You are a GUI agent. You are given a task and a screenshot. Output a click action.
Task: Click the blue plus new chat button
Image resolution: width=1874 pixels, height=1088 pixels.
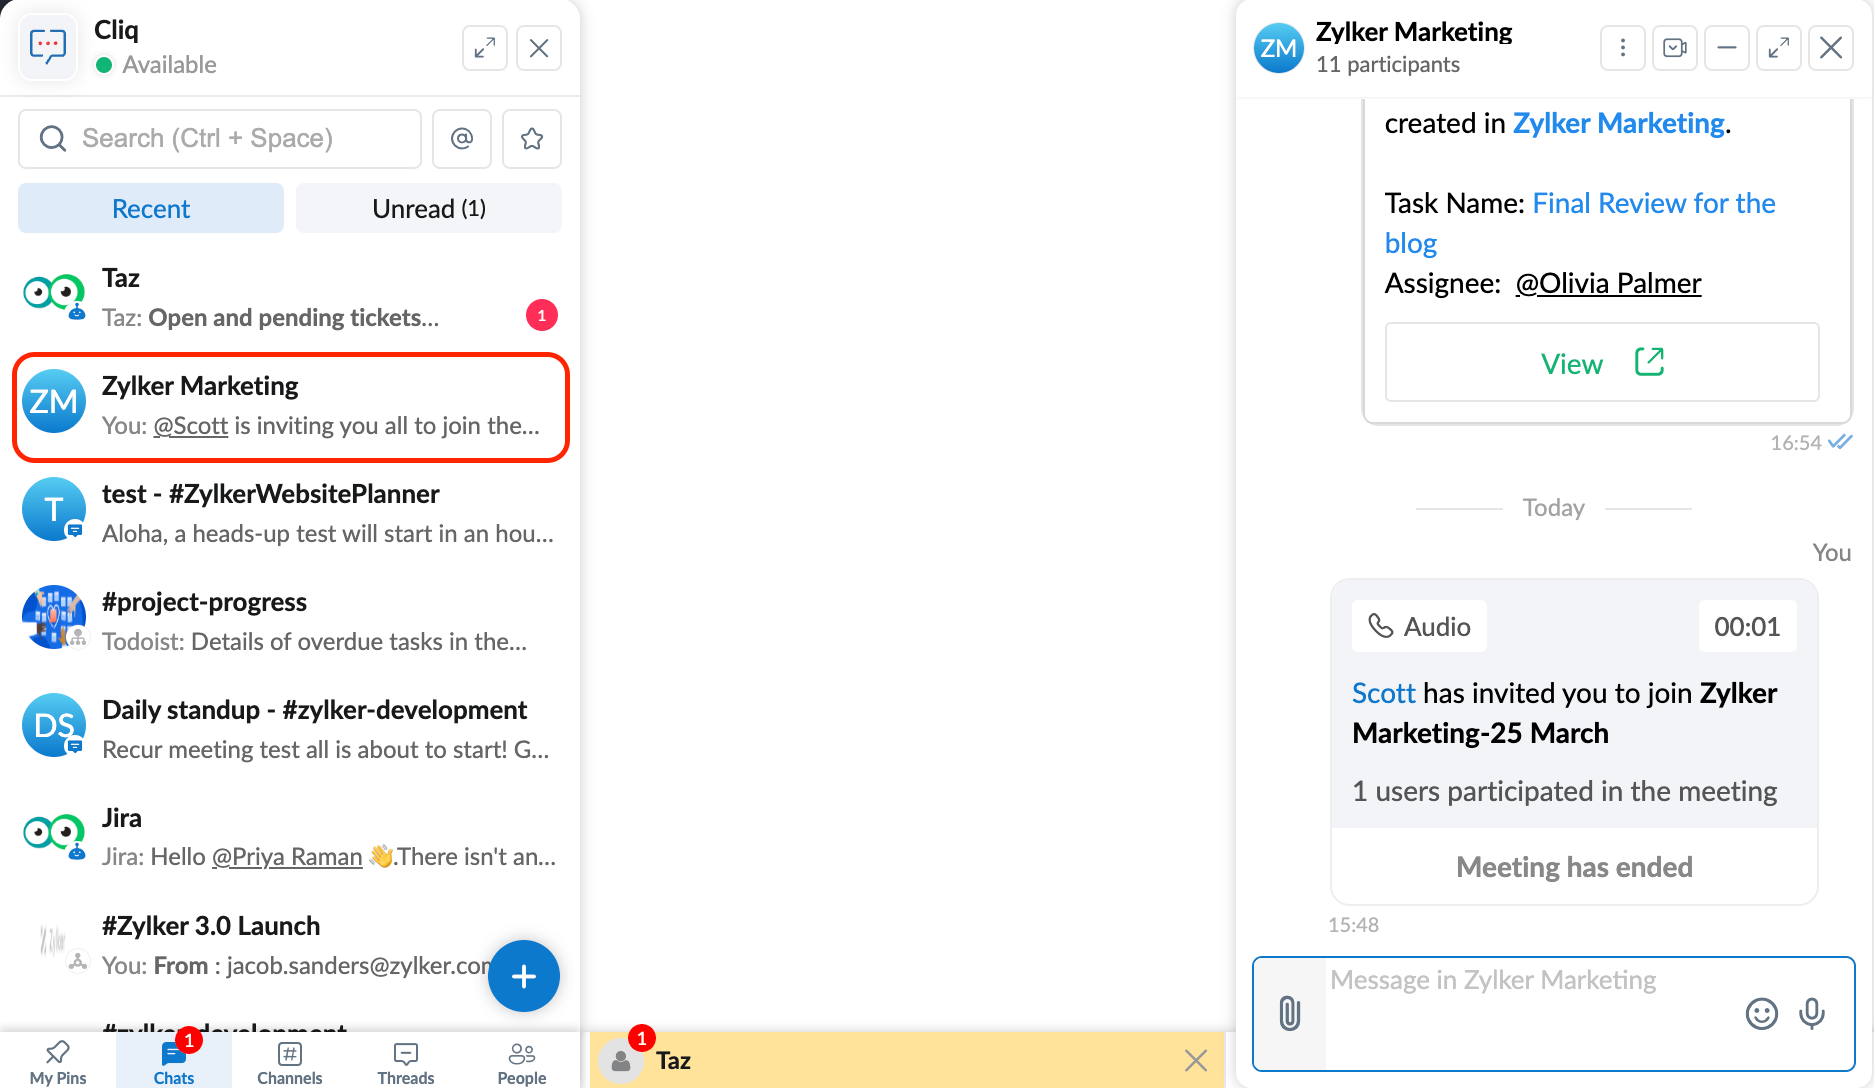524,976
